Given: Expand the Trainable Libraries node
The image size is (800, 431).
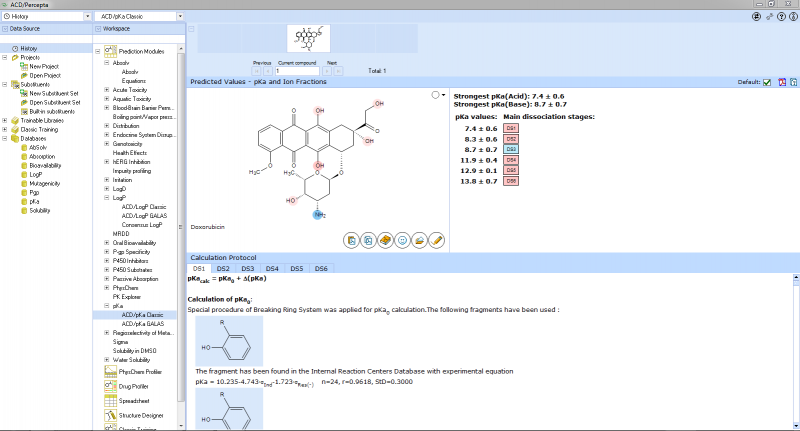Looking at the screenshot, I should [x=5, y=121].
